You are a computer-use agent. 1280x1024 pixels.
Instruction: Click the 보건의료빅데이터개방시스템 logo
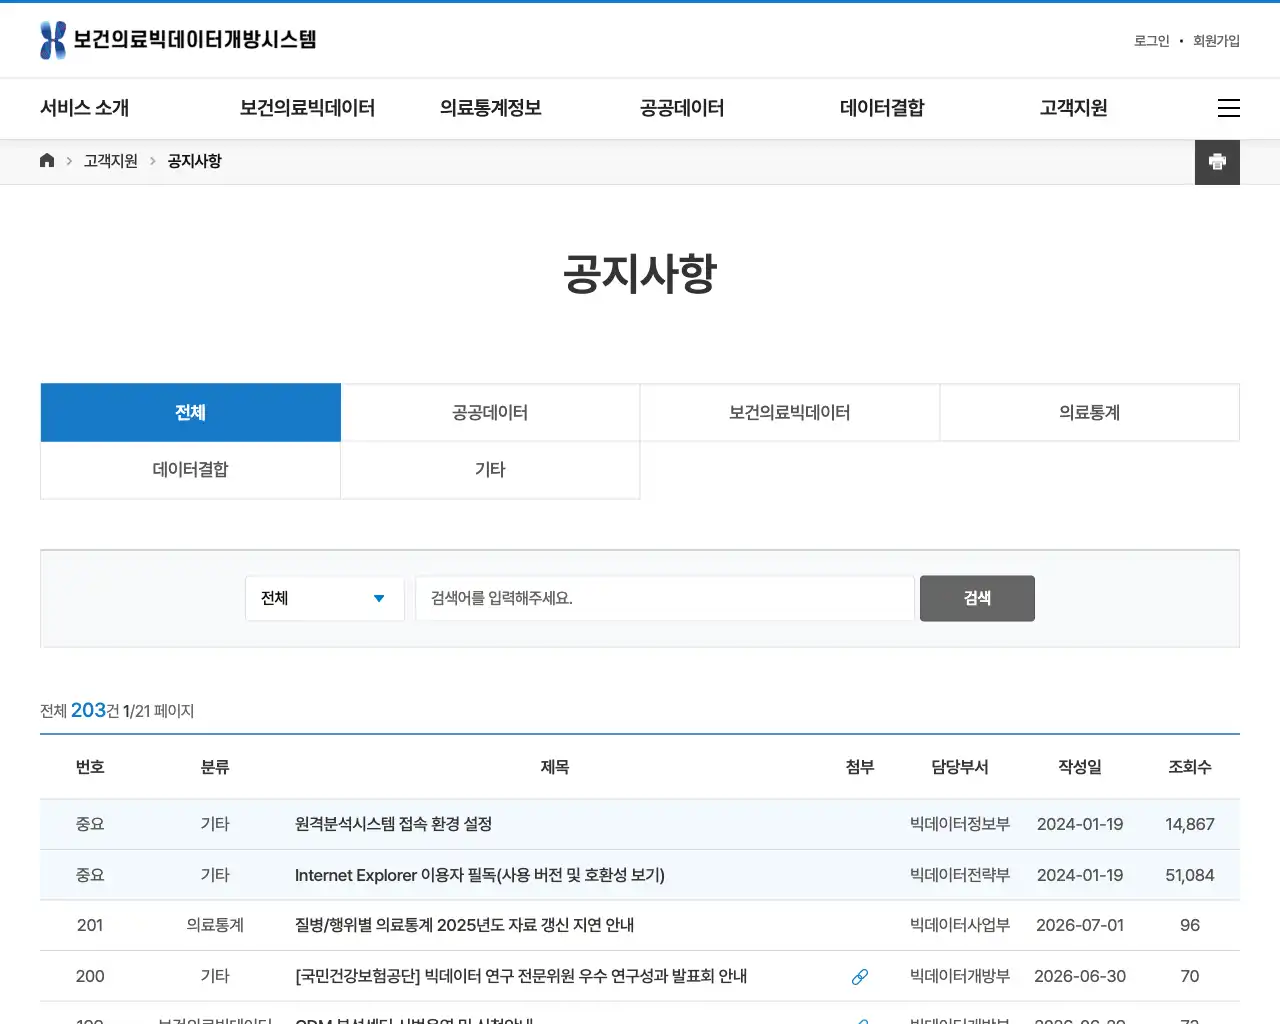178,40
